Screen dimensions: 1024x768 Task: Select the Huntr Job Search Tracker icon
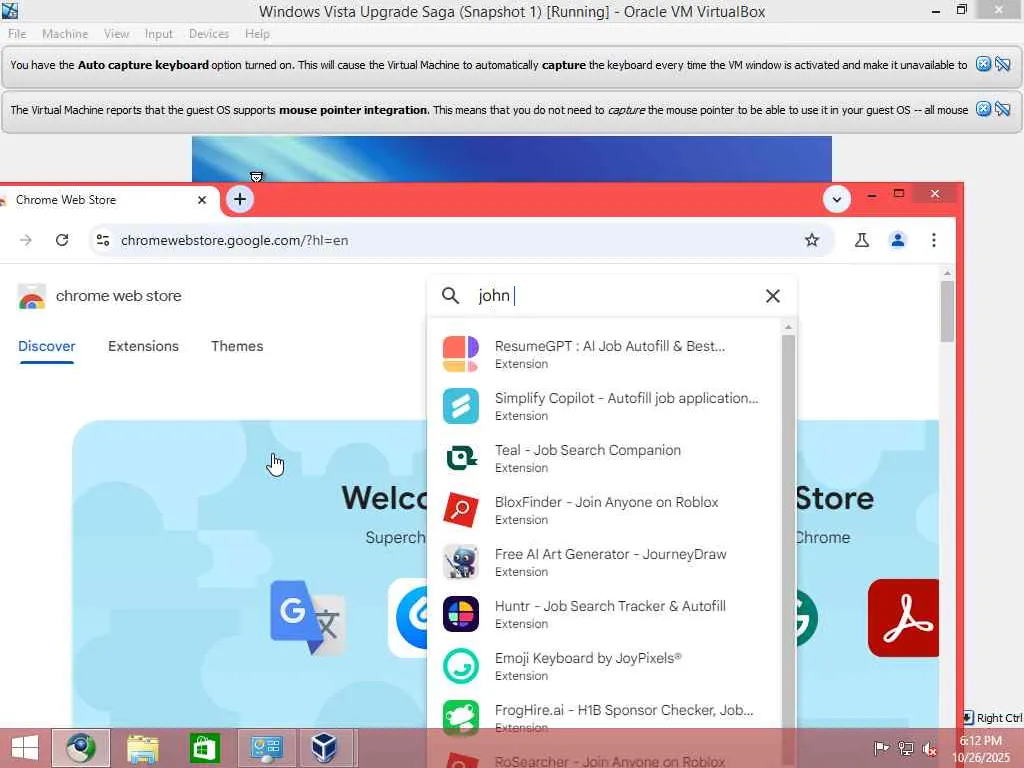[460, 614]
